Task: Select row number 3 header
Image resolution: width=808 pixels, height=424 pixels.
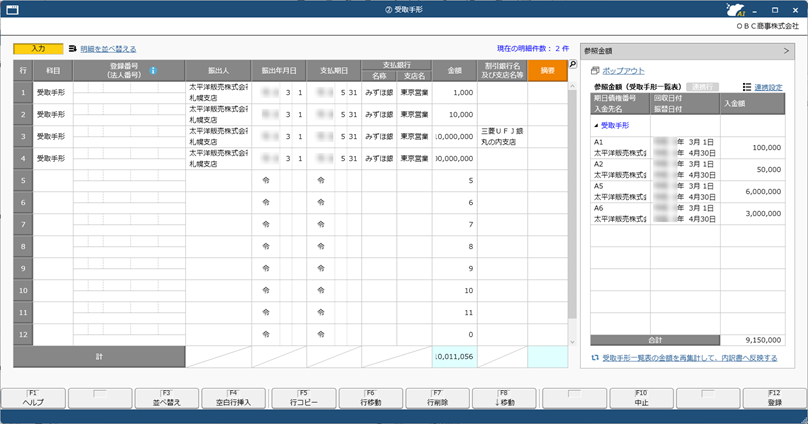Action: 23,137
